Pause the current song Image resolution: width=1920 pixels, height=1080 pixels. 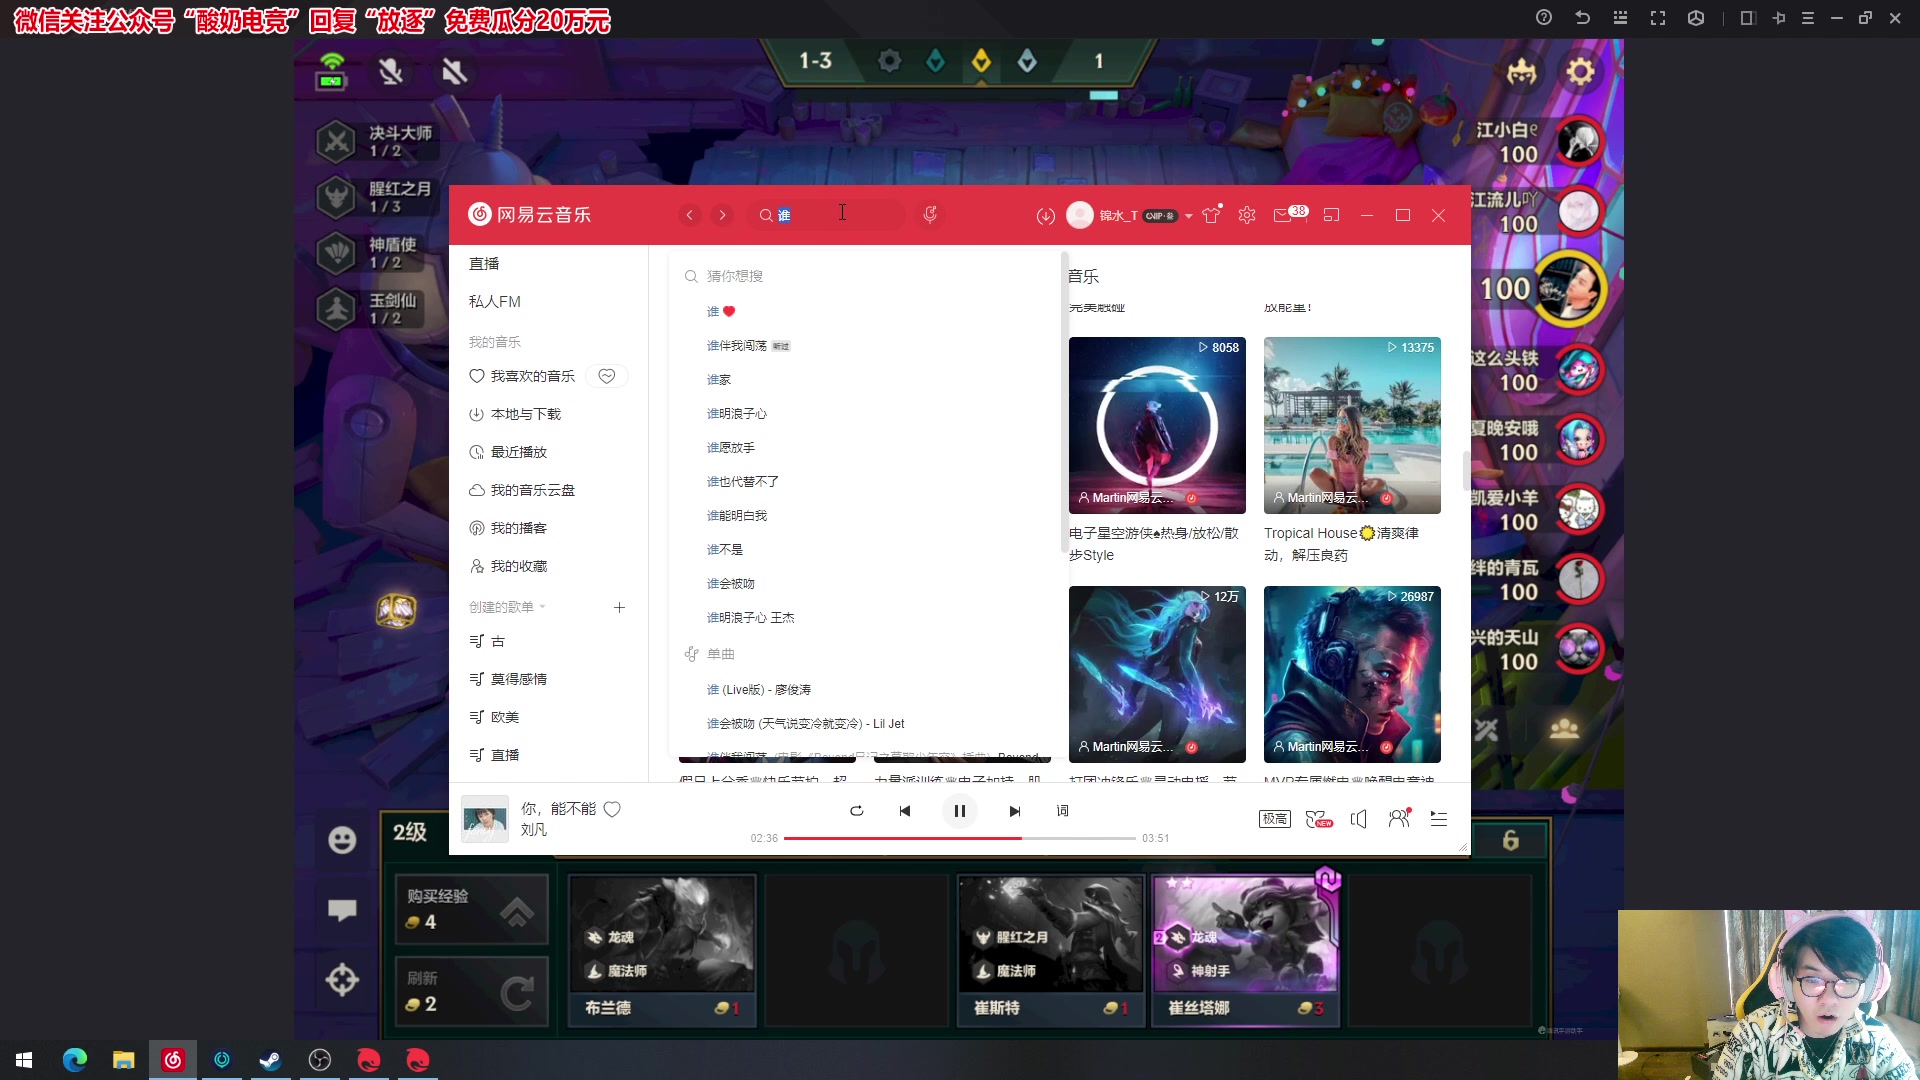point(960,811)
